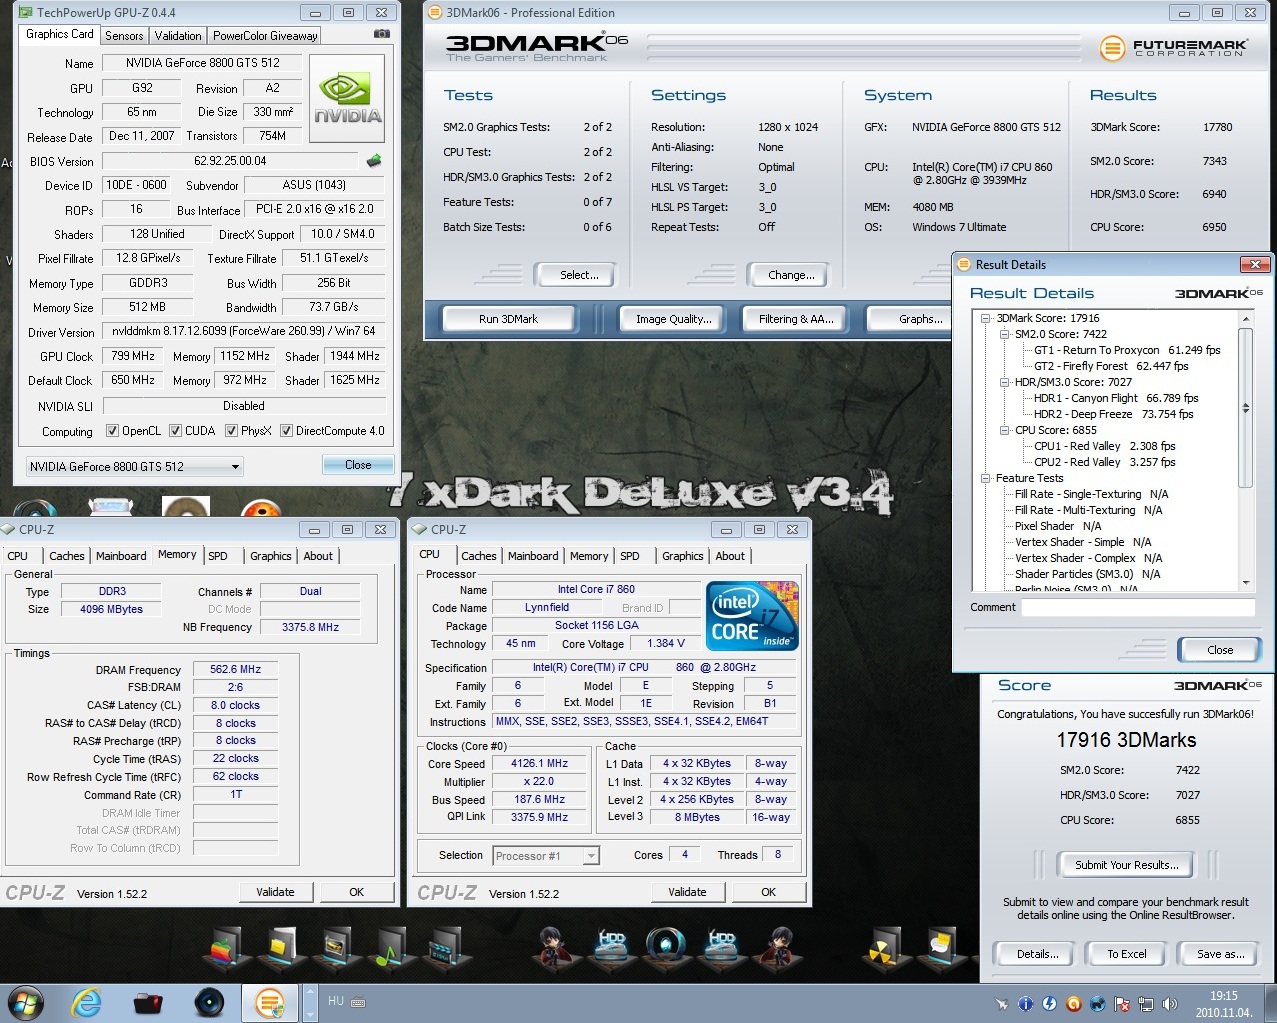Click the volume speaker tray icon

coord(1168,1003)
